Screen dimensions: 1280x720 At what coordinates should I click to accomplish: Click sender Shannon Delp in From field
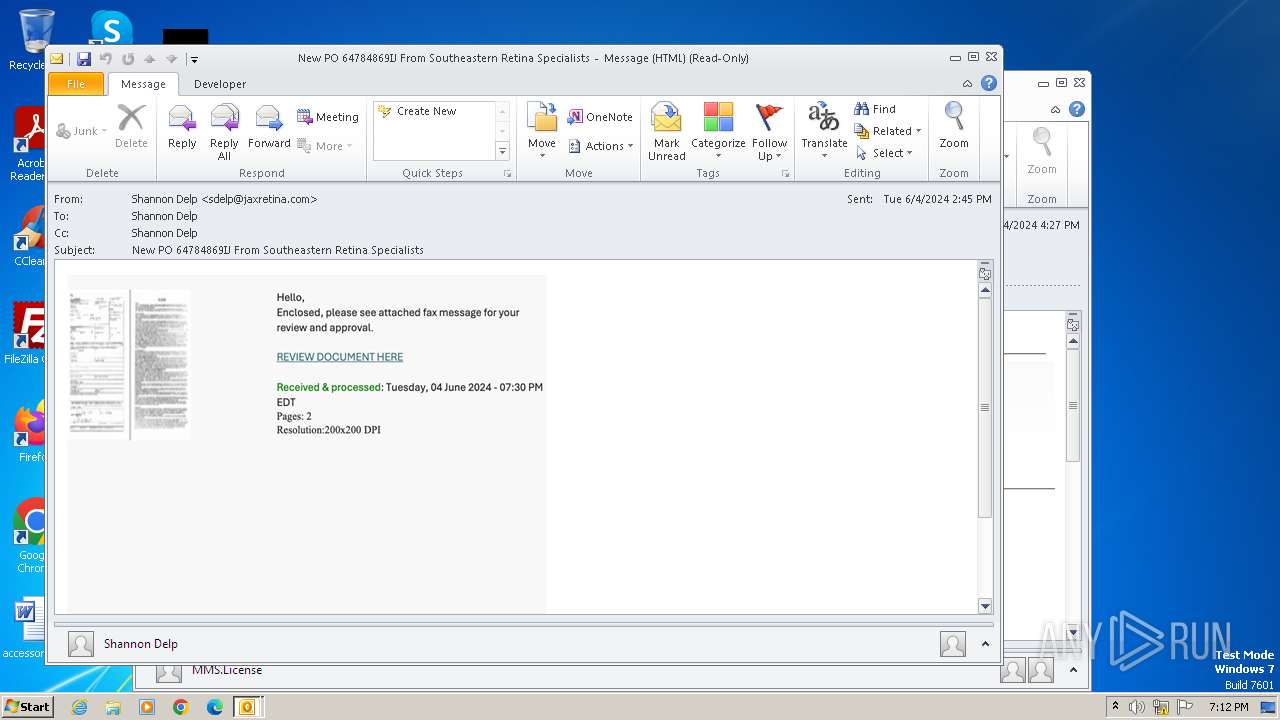pos(224,199)
